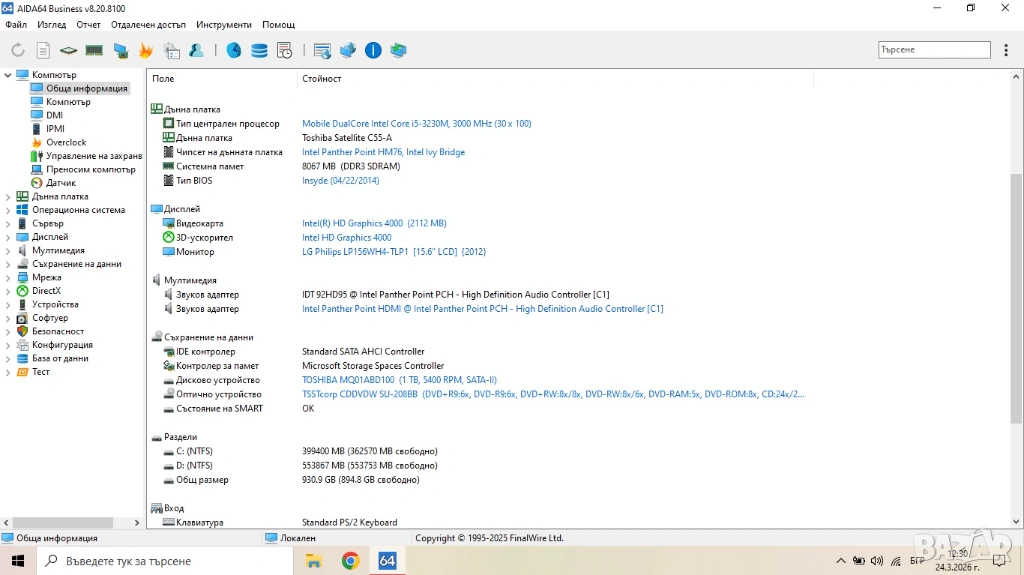Open File Explorer from the taskbar
1024x575 pixels.
313,561
